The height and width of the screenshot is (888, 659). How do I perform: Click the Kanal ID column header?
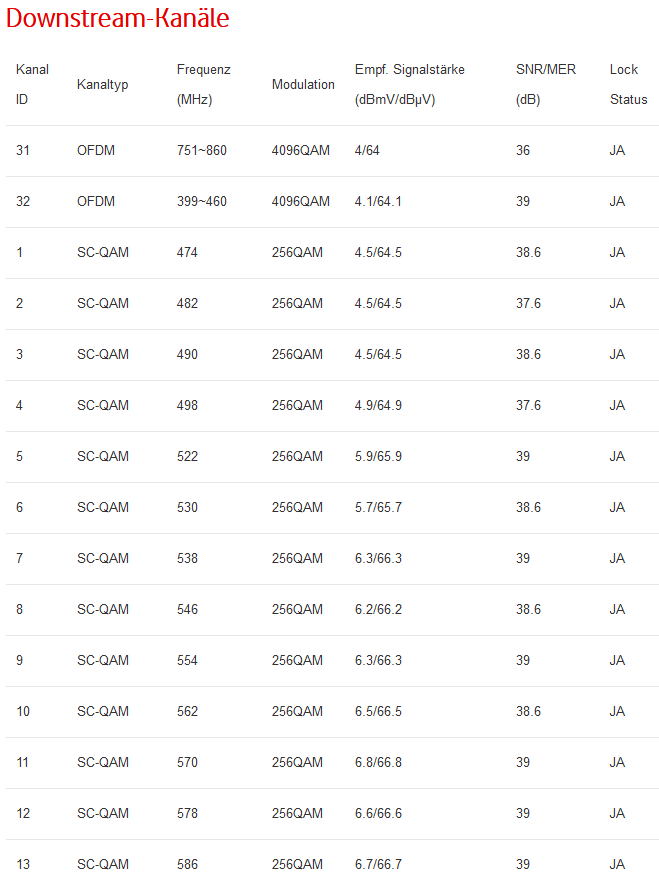pos(32,84)
